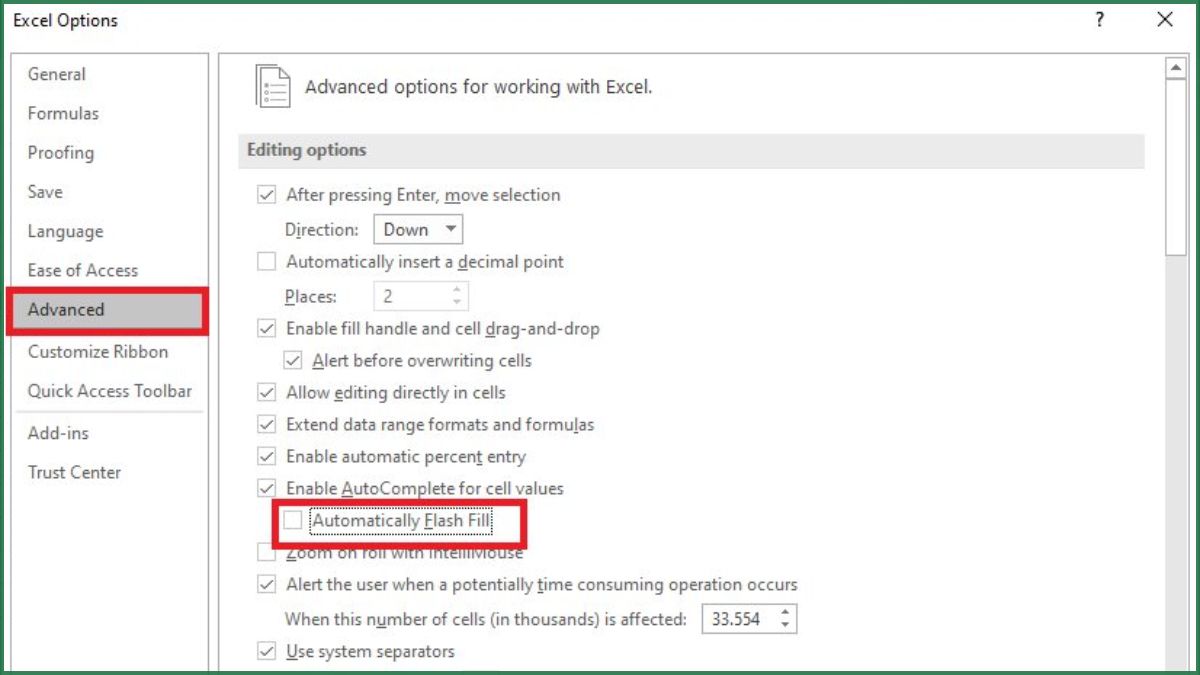Open the Formulas options category
Screen dimensions: 1200x675
pyautogui.click(x=63, y=113)
